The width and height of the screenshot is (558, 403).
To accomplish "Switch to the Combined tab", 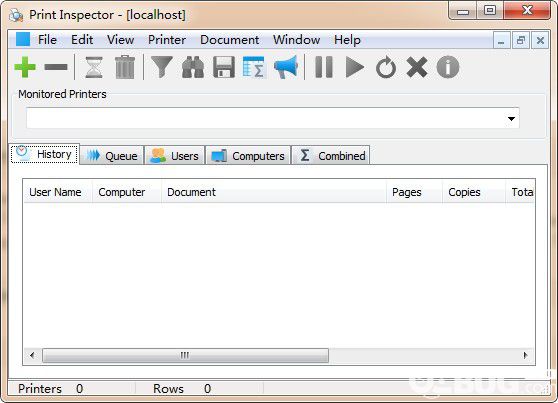I will (x=331, y=156).
